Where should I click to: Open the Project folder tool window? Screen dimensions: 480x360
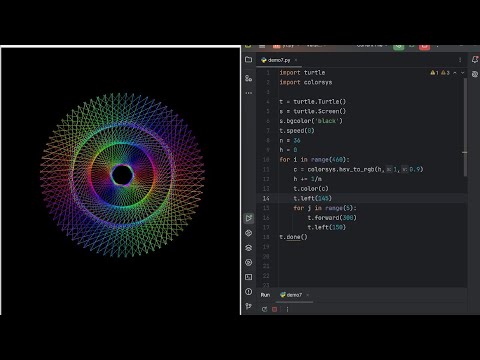(x=248, y=60)
